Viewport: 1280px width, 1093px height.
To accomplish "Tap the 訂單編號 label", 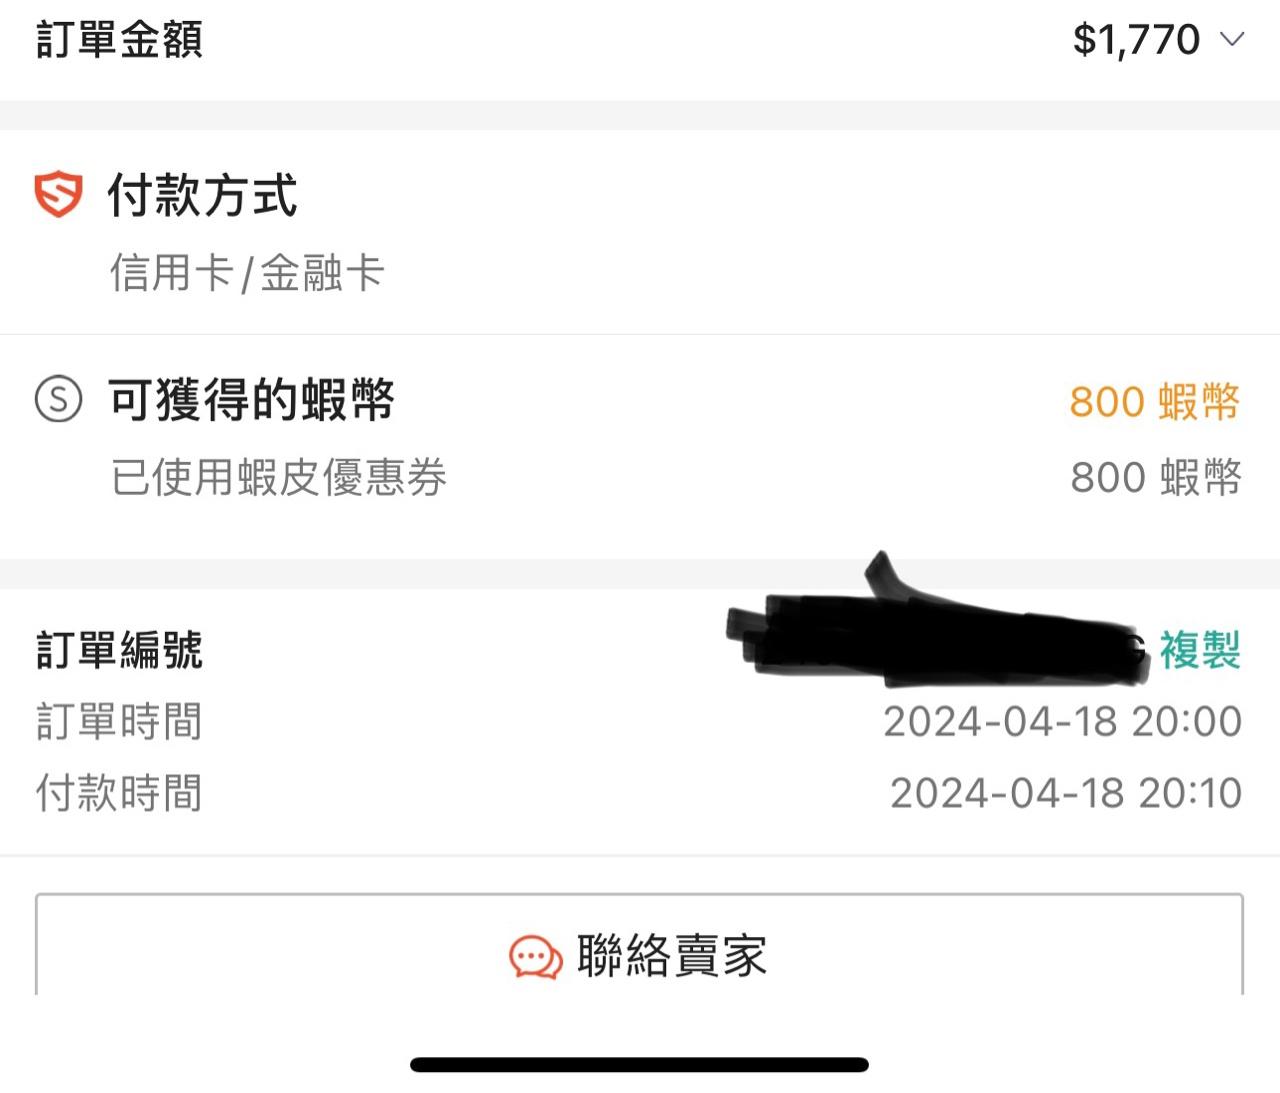I will tap(120, 650).
